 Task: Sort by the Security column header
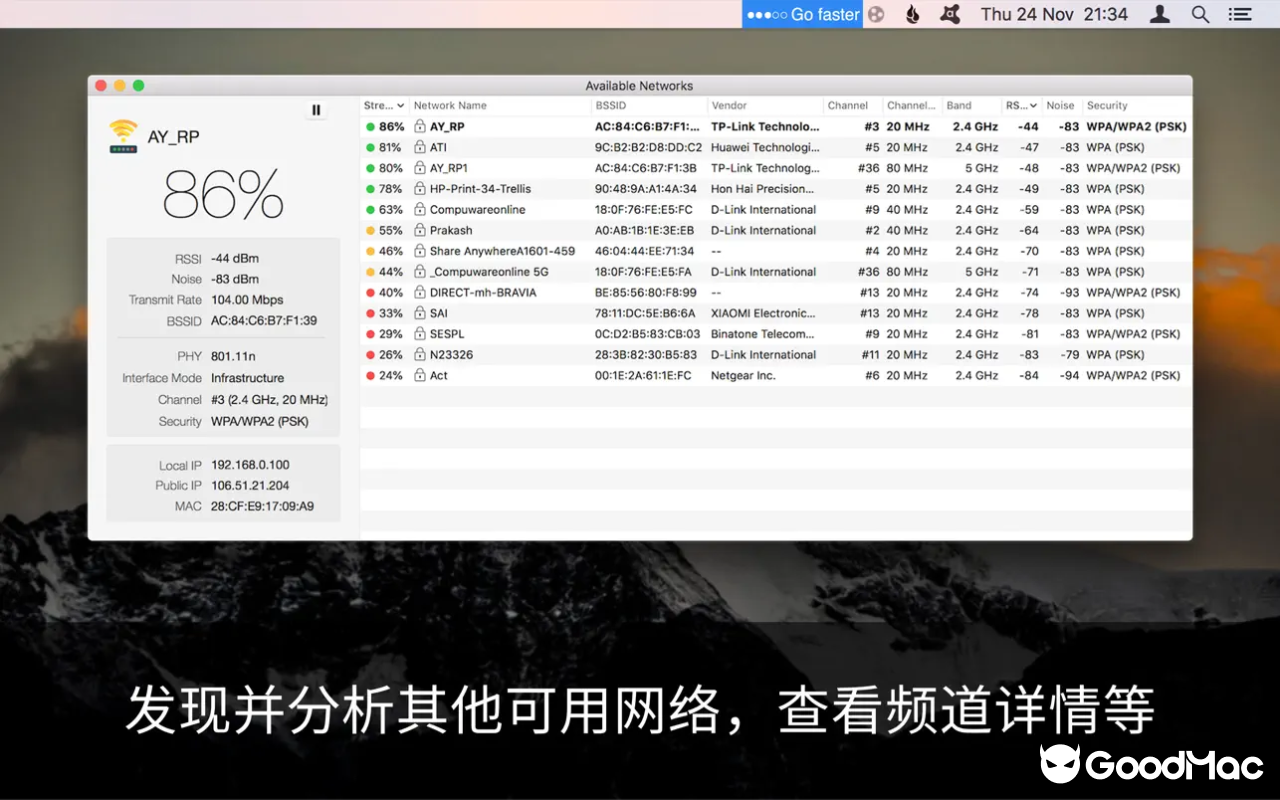[x=1137, y=105]
